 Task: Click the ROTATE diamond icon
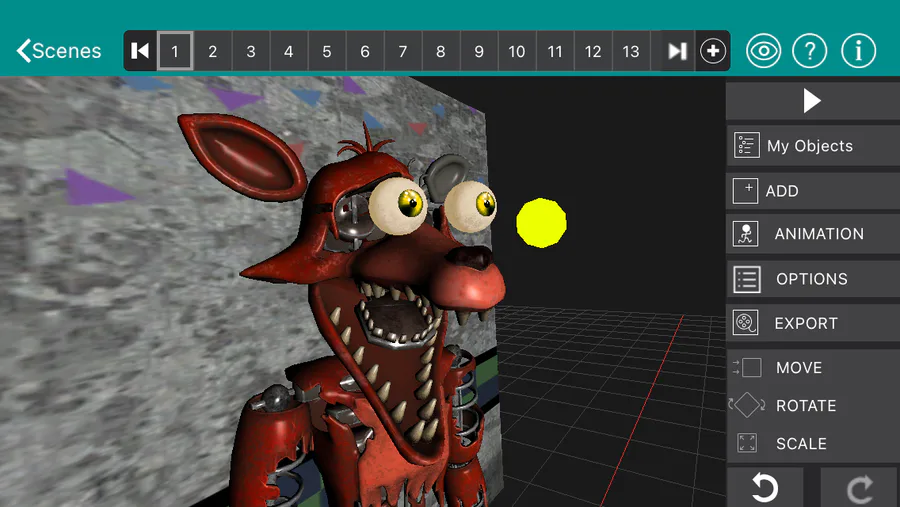[x=746, y=405]
